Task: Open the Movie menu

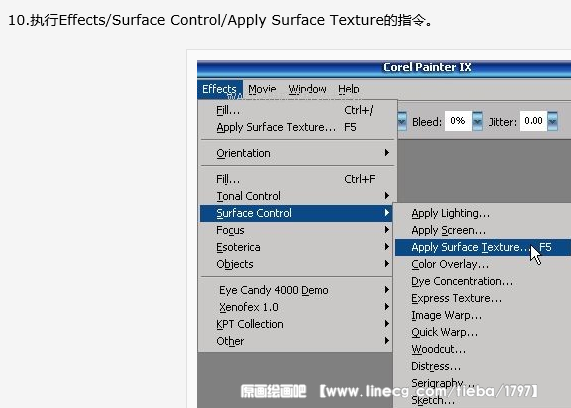Action: click(x=262, y=89)
